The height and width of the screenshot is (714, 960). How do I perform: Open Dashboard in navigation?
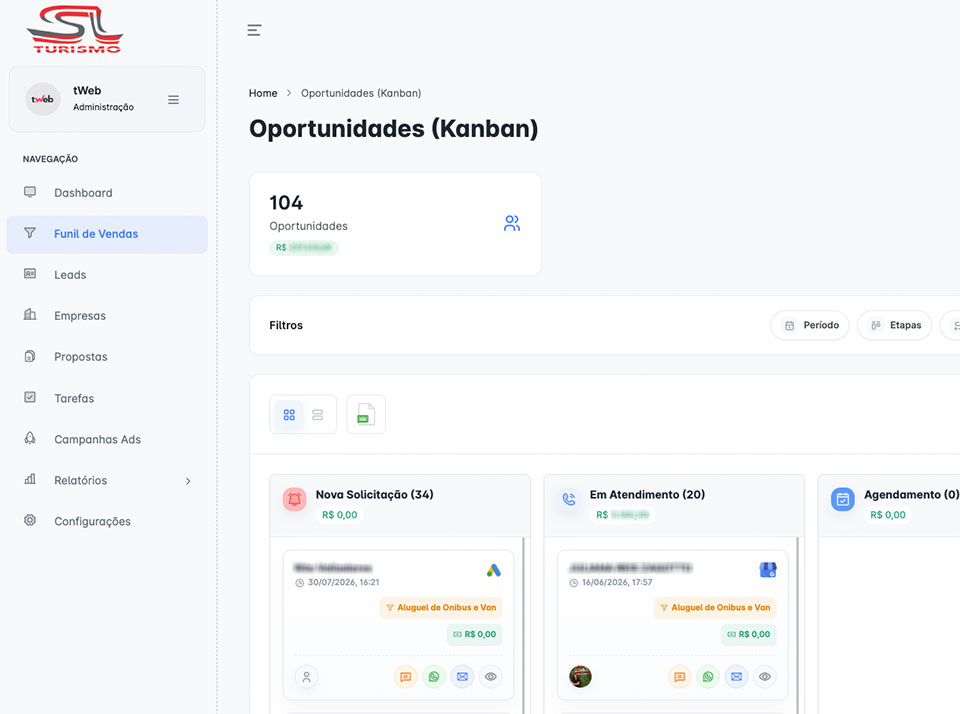(107, 193)
